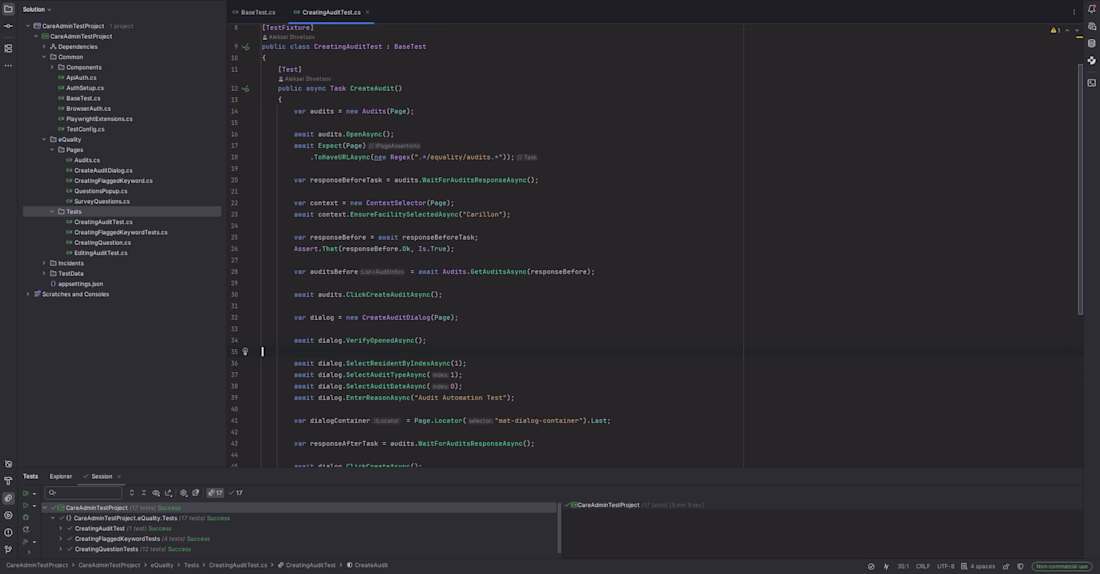This screenshot has height=574, width=1100.
Task: Open the test view options eye icon
Action: pyautogui.click(x=156, y=493)
